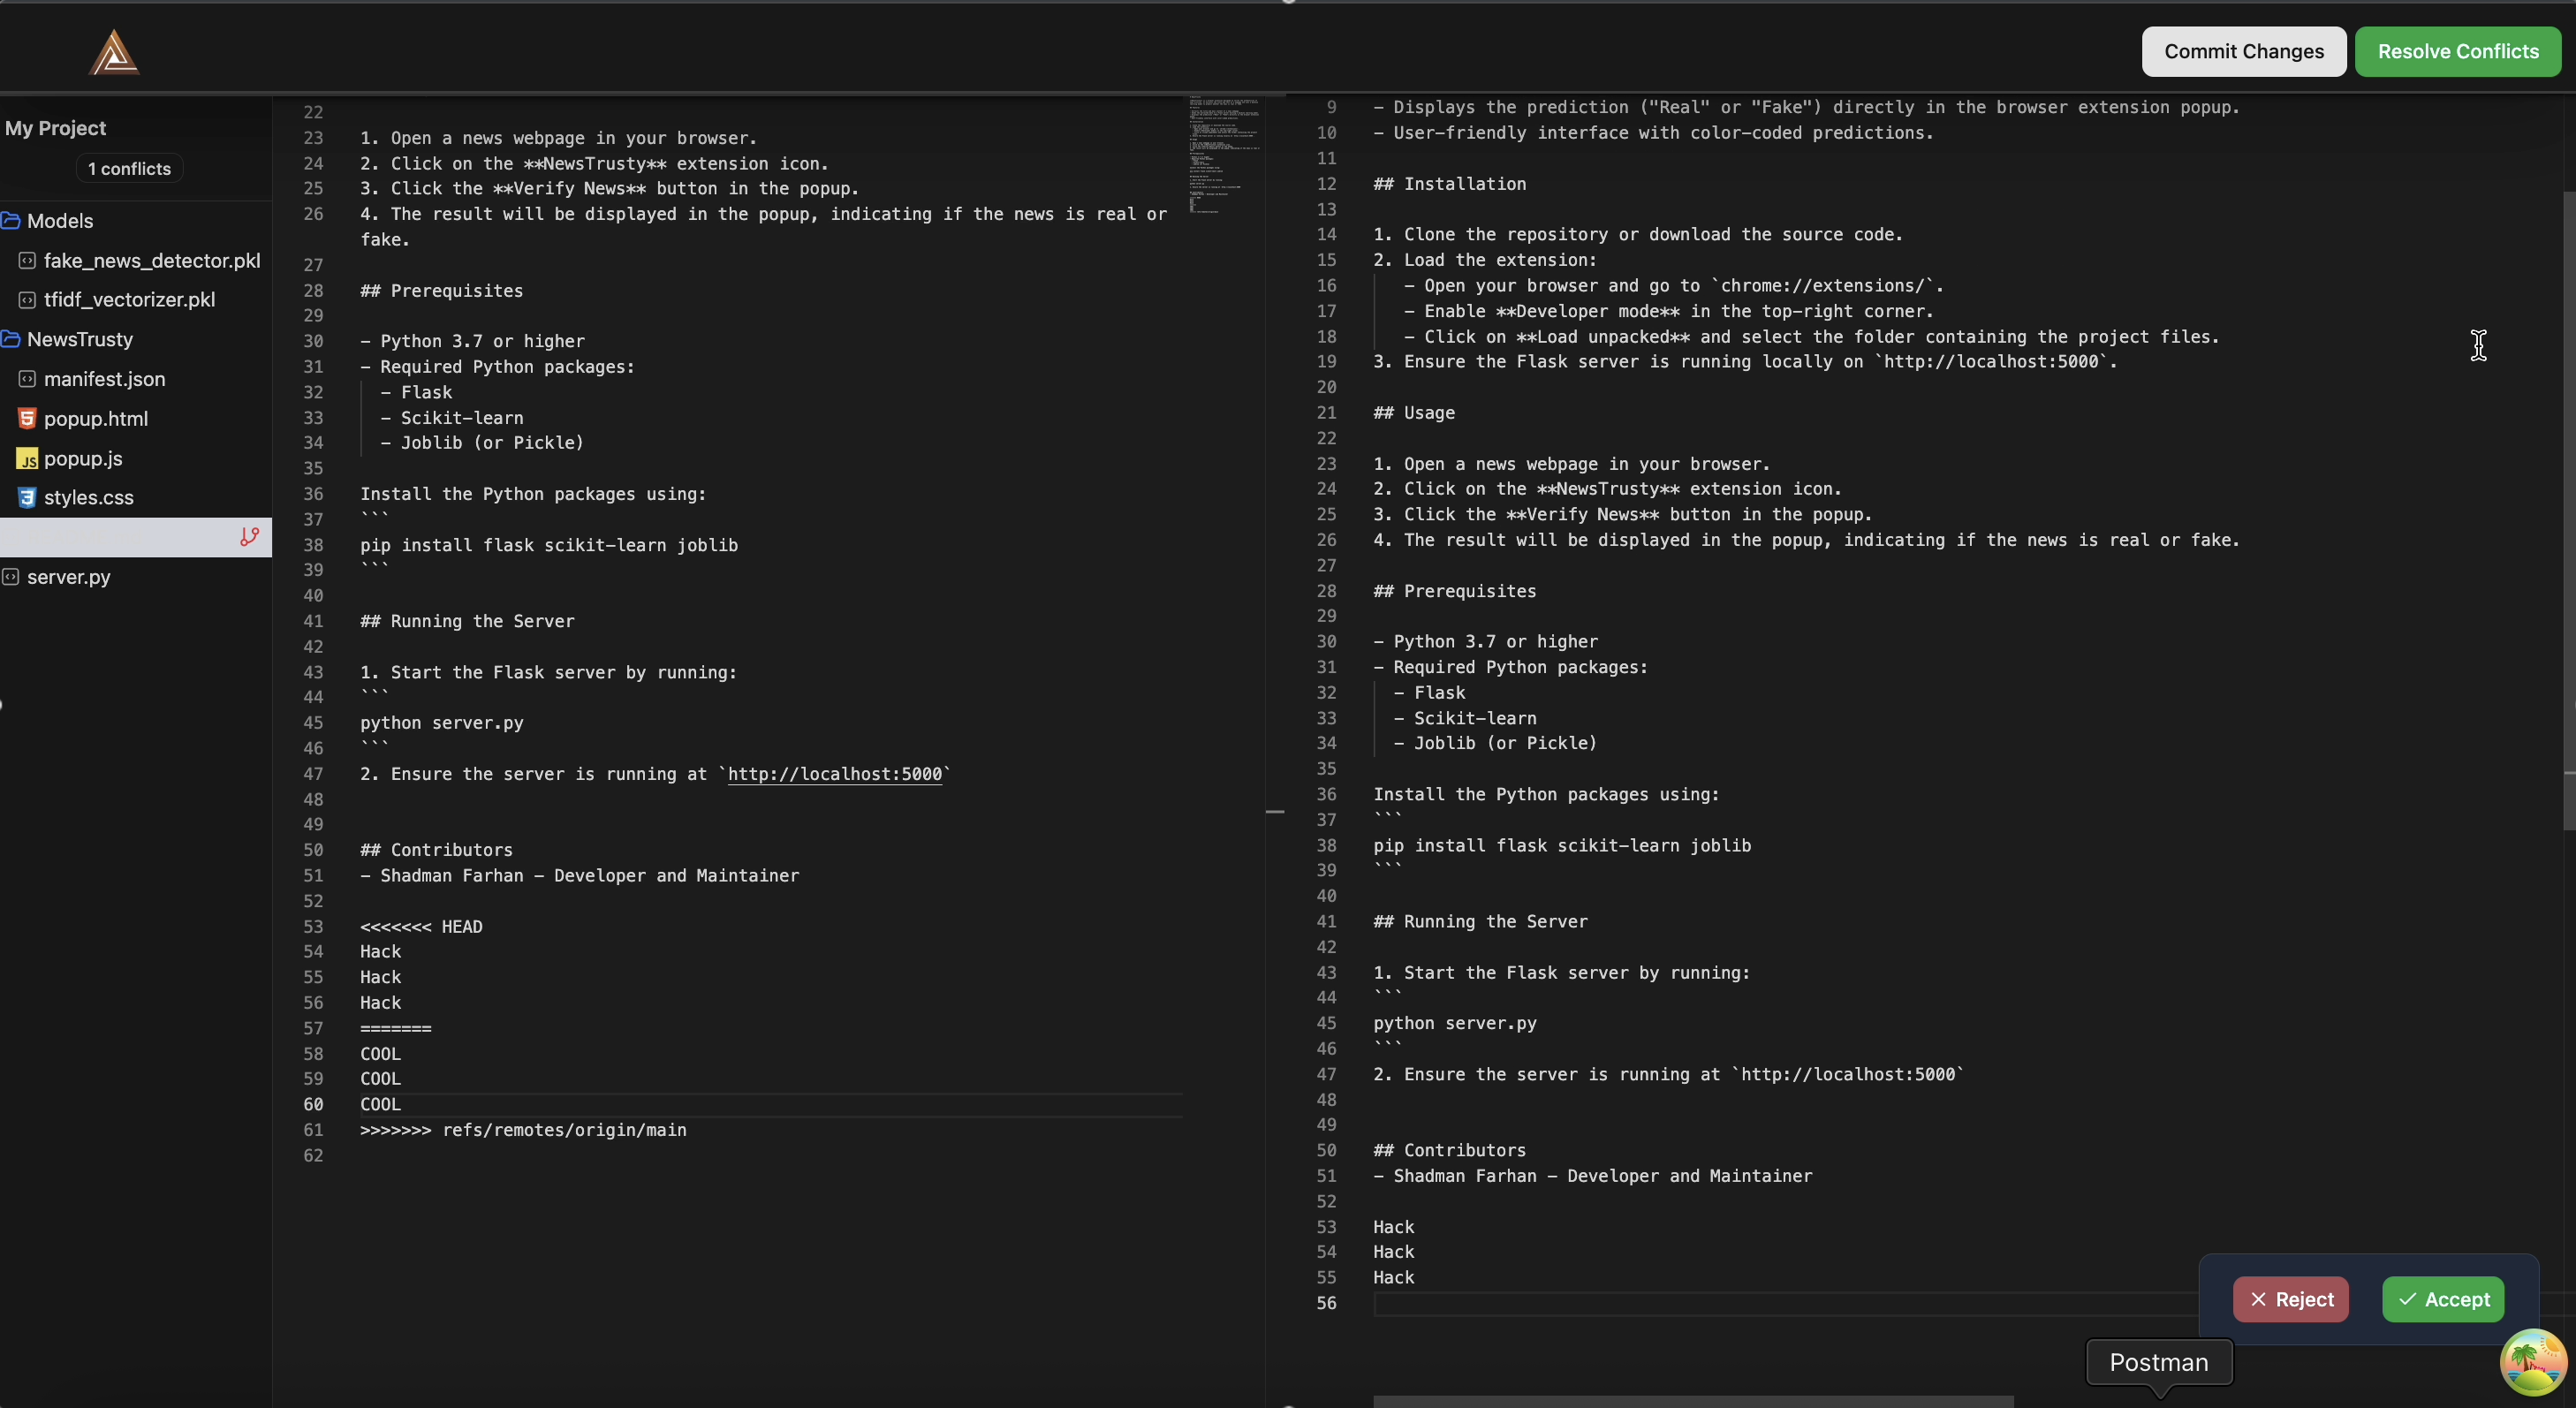Image resolution: width=2576 pixels, height=1408 pixels.
Task: Open fake_news_detector.pkl in the file tree
Action: pos(151,261)
